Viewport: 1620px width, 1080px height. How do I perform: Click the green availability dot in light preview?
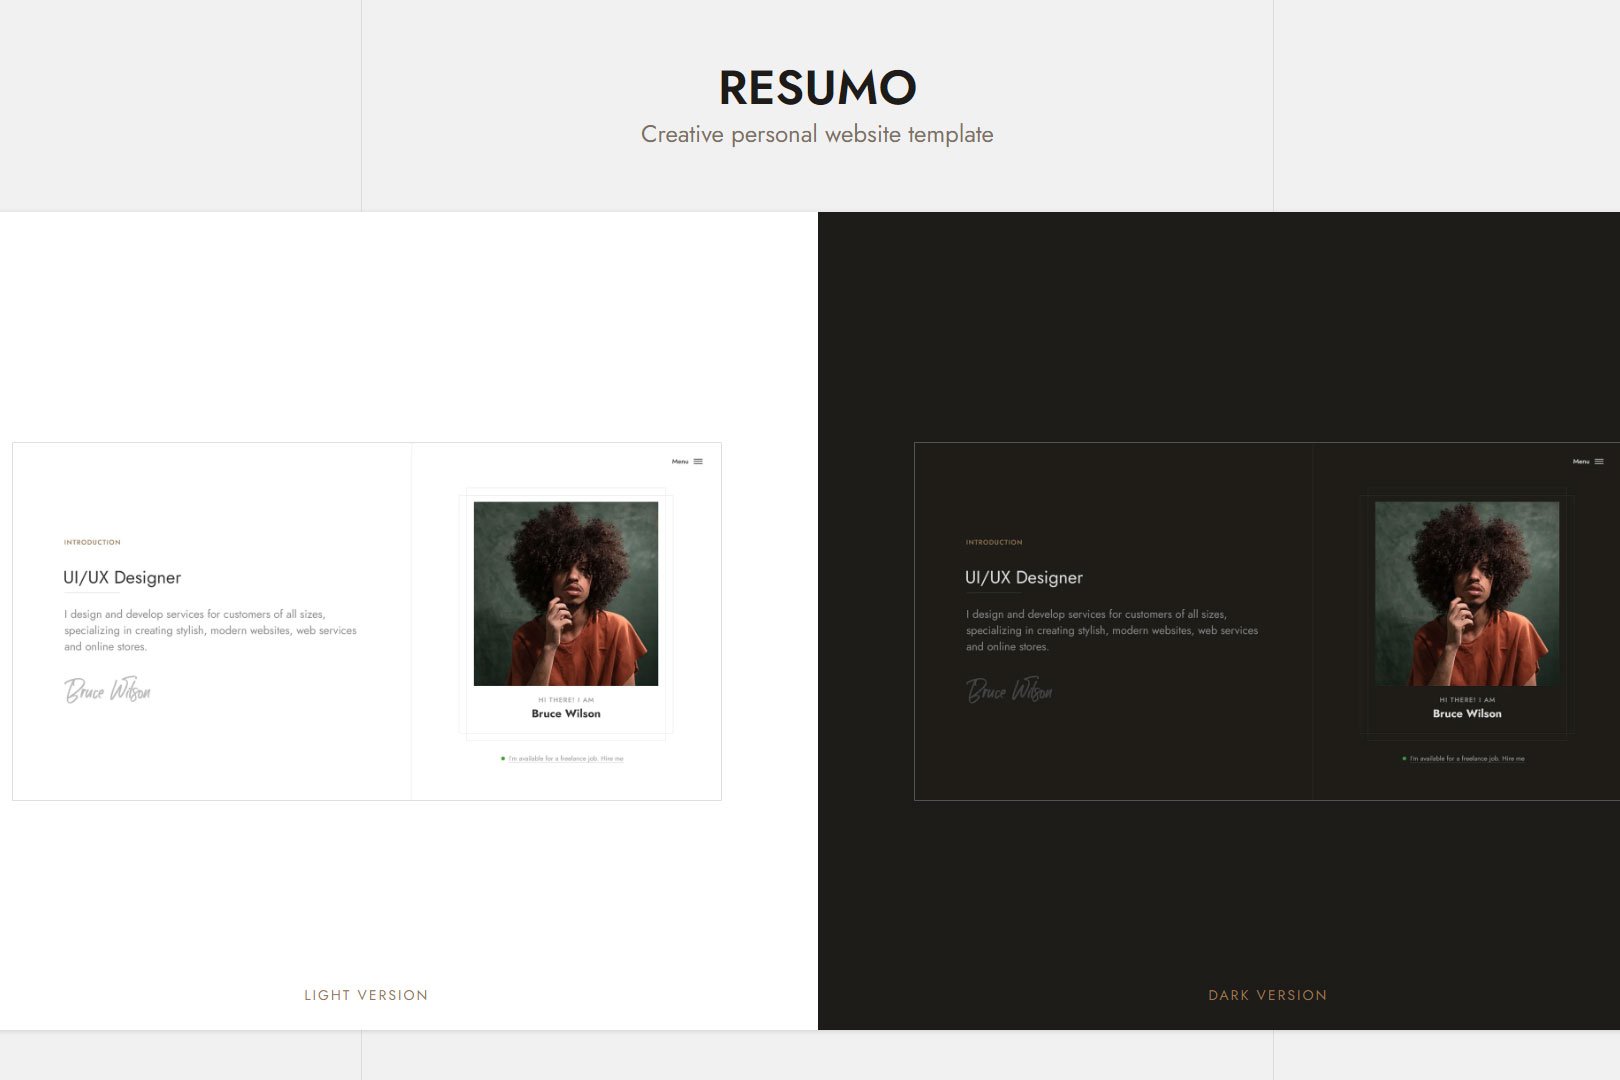click(x=502, y=759)
